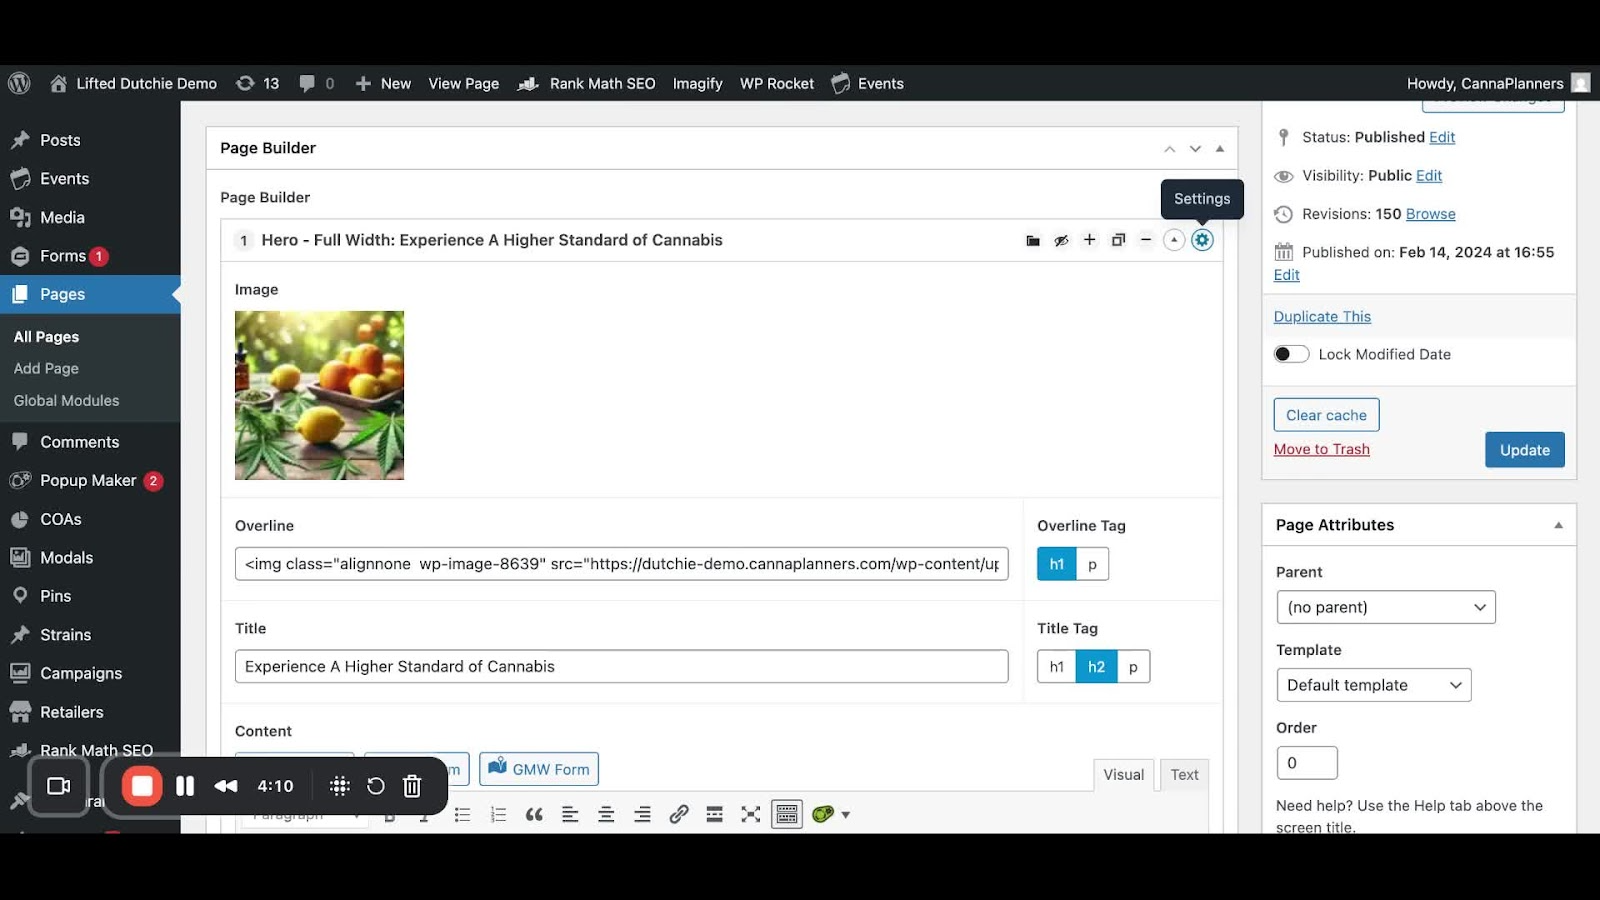1600x900 pixels.
Task: Insert bulleted list in editor
Action: 462,815
